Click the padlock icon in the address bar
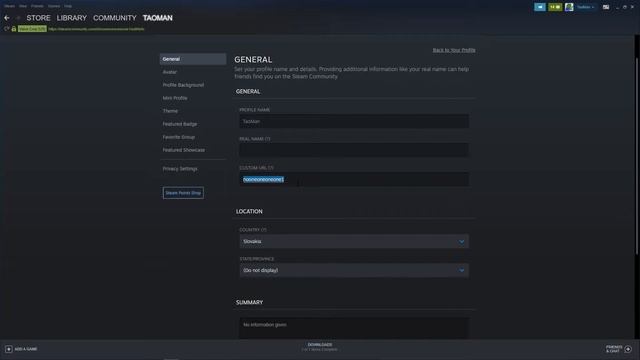Screen dimensions: 640x360 14,29
